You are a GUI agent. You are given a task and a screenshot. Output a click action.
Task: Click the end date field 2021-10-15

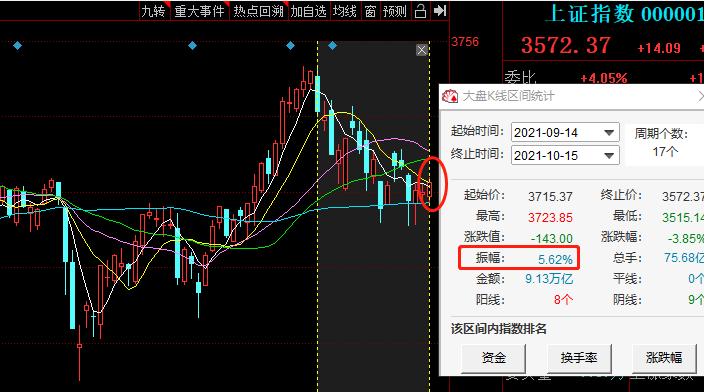coord(565,155)
